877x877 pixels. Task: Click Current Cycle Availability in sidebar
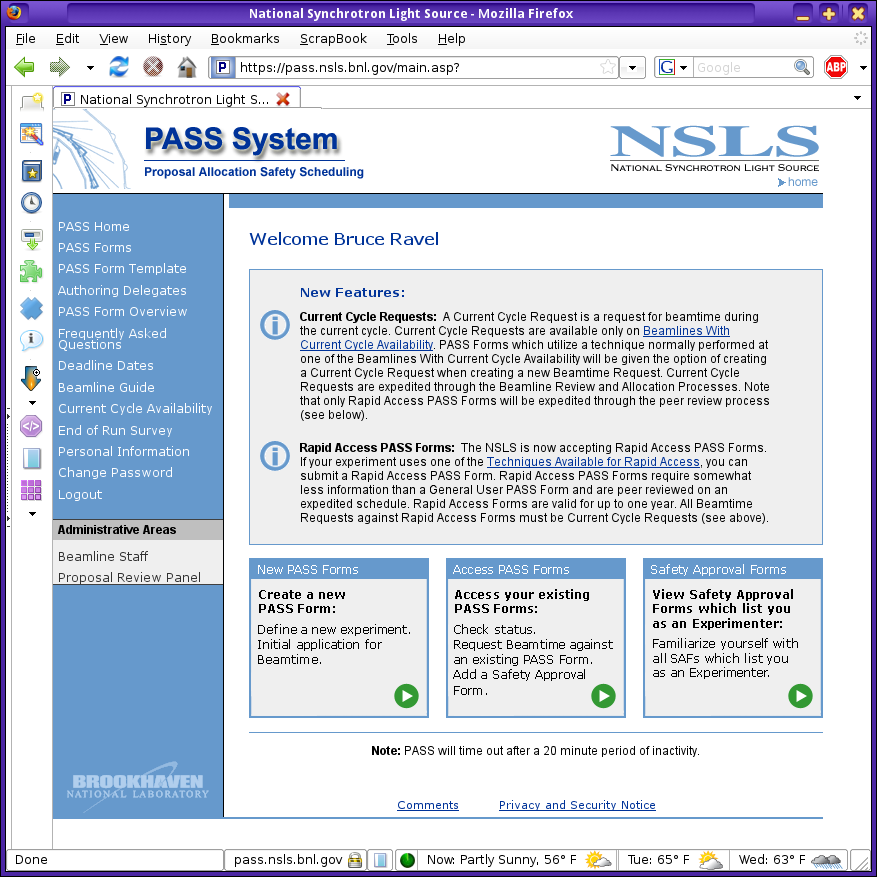coord(135,408)
